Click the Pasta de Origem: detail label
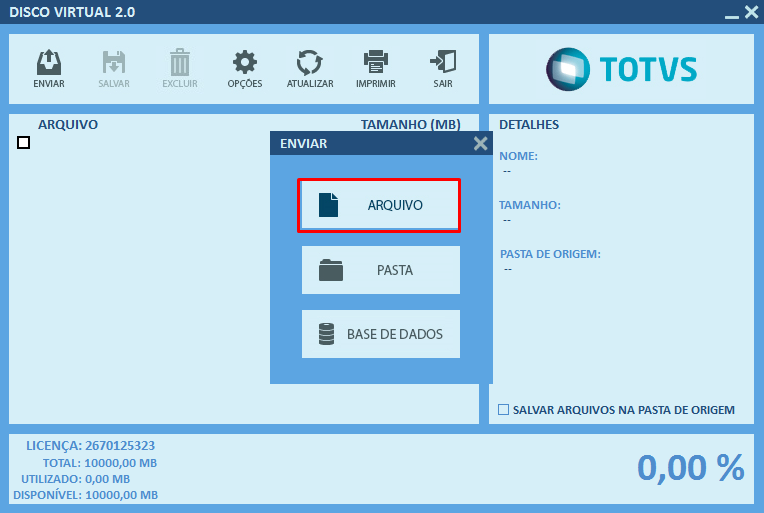The width and height of the screenshot is (764, 513). click(550, 254)
